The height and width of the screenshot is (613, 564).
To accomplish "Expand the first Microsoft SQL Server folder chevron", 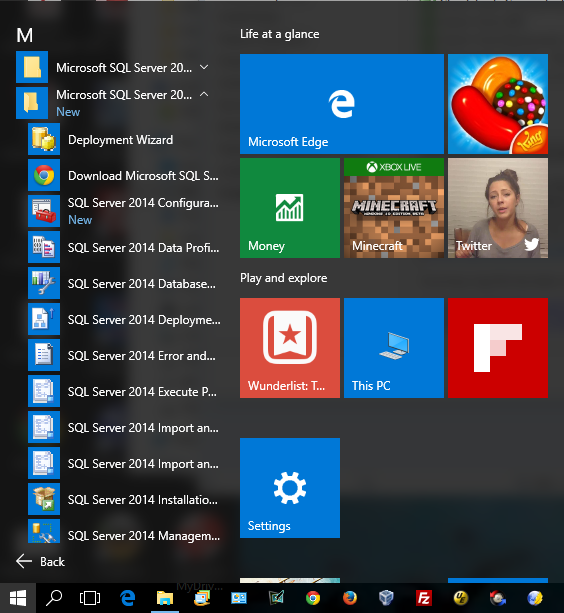I will [x=204, y=67].
